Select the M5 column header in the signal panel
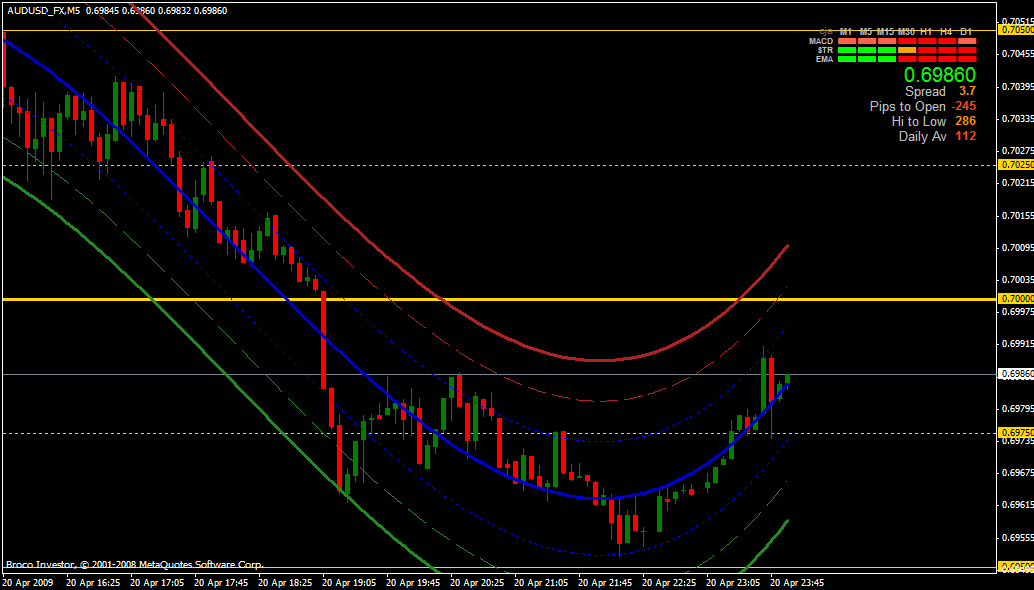 click(866, 32)
